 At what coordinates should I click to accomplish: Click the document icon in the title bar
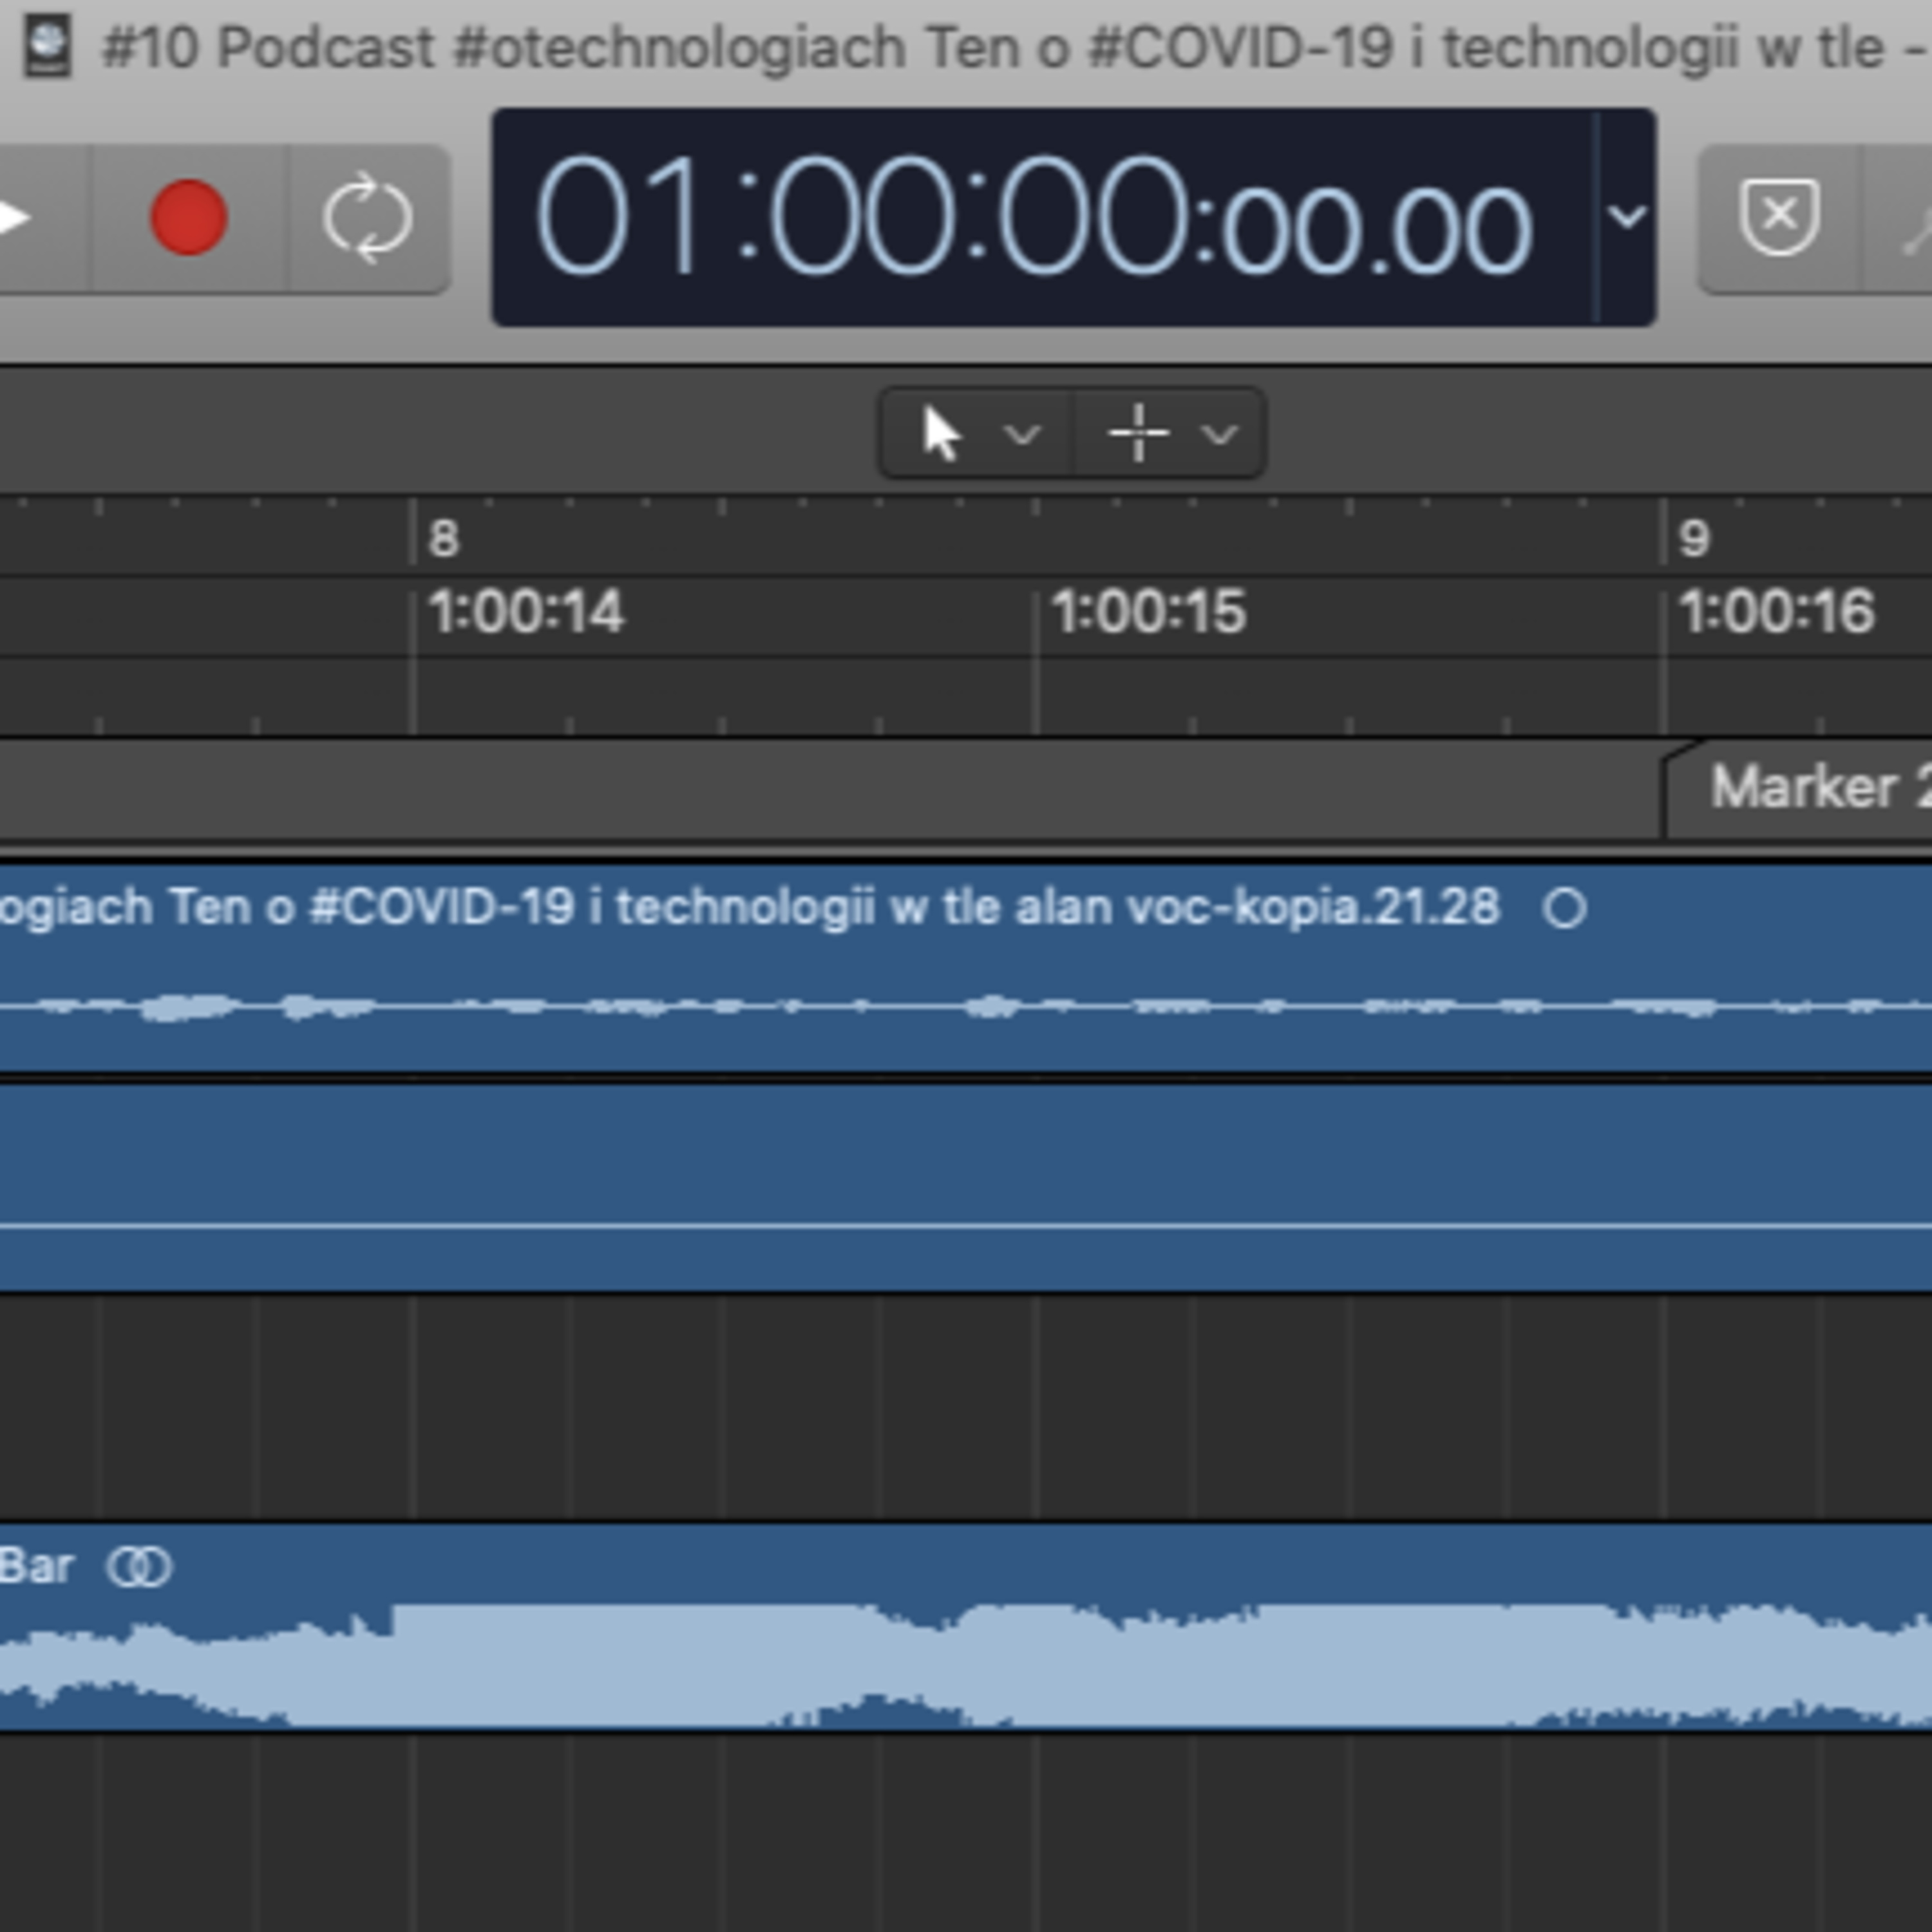pos(47,45)
